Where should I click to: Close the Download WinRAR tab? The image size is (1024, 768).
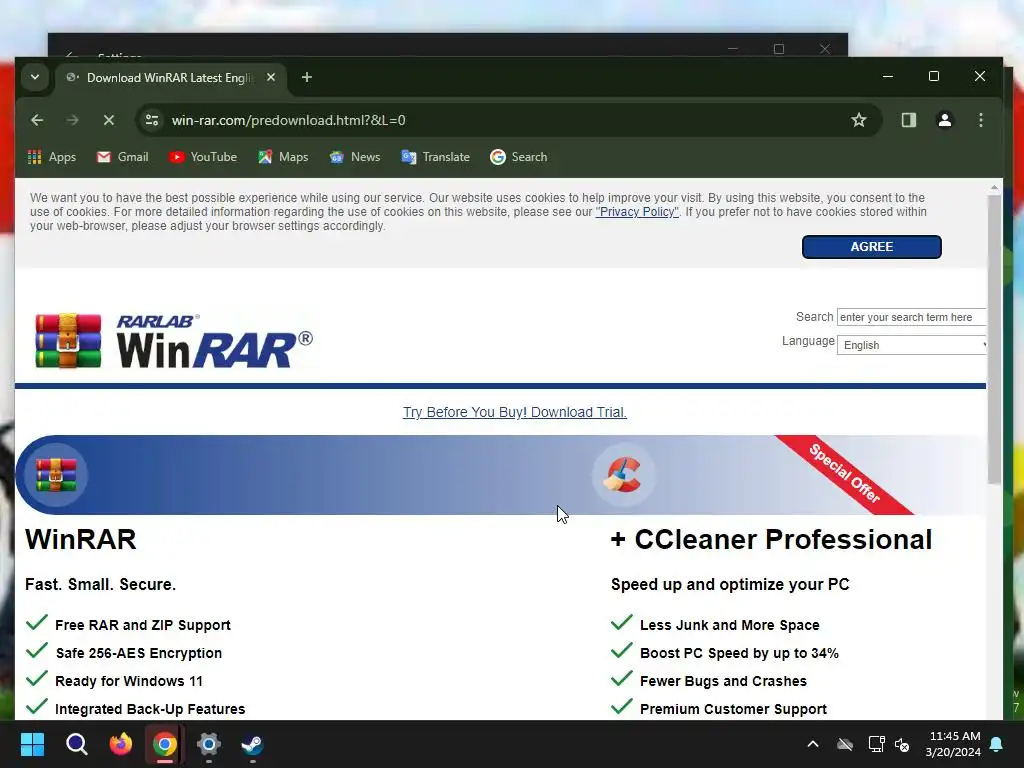coord(271,78)
